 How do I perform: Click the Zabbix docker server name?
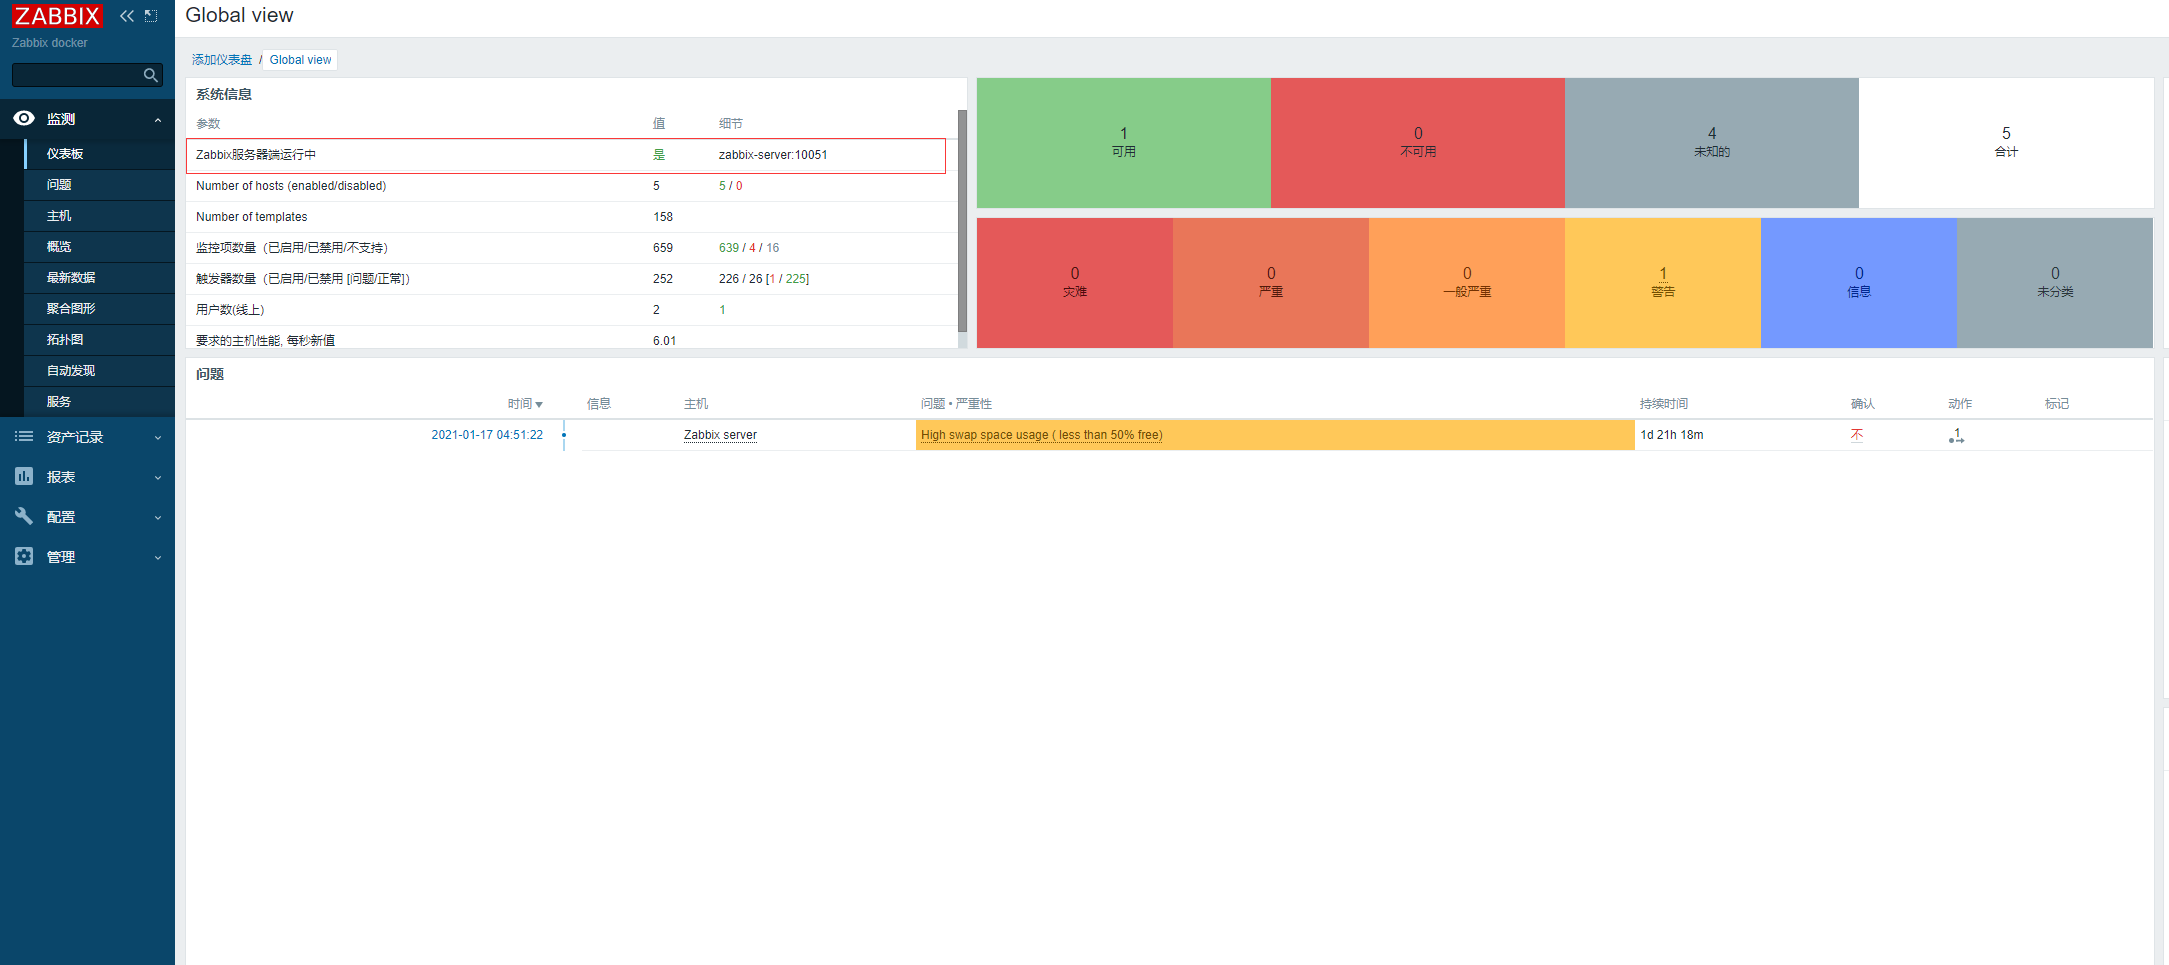pyautogui.click(x=50, y=43)
